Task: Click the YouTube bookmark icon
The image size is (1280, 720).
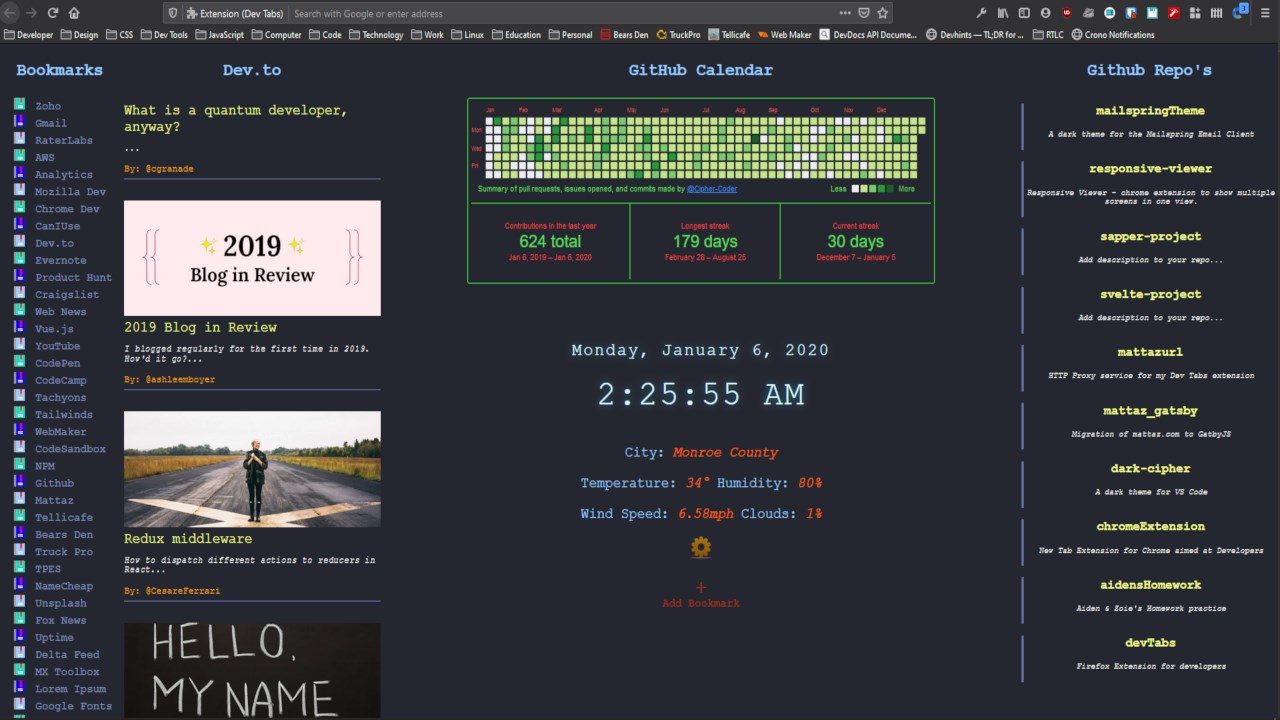Action: (19, 345)
